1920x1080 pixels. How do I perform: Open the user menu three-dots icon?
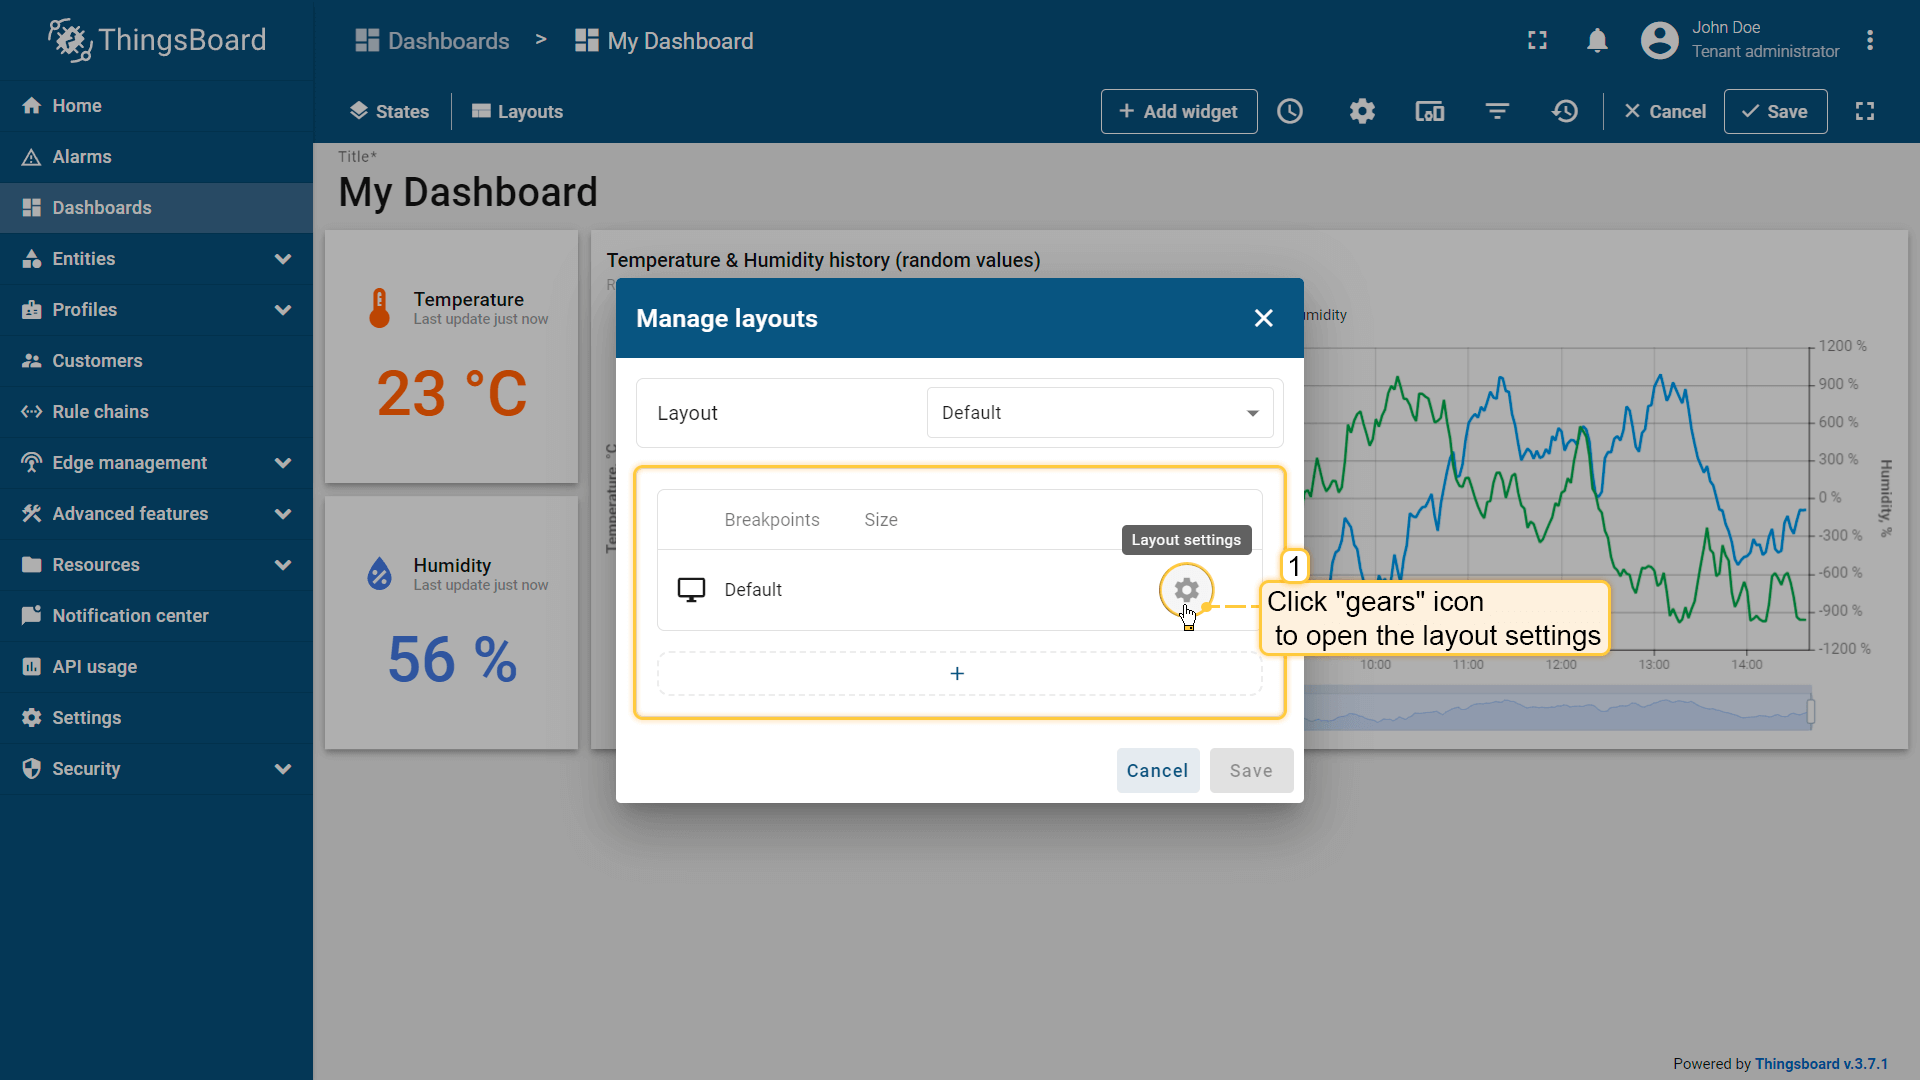tap(1869, 41)
